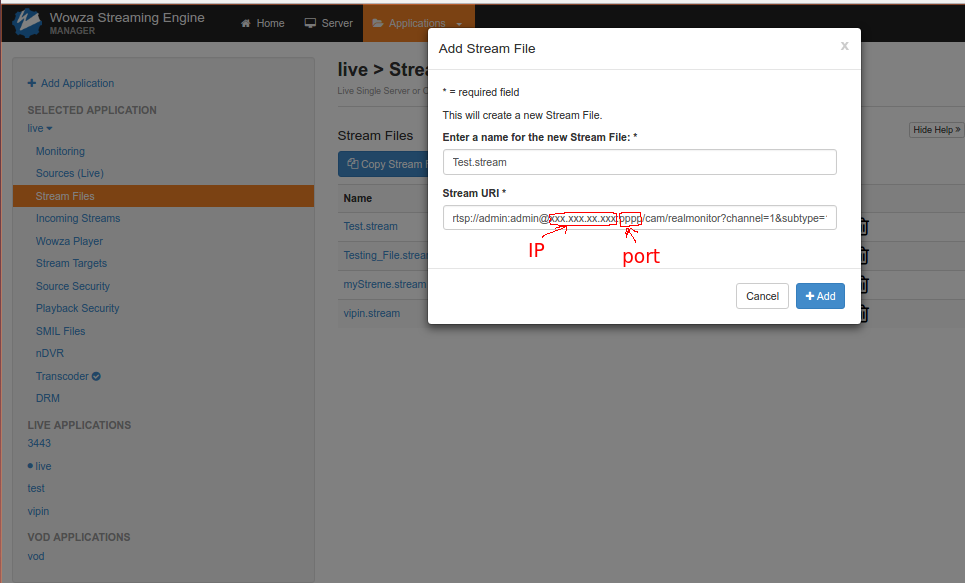Screen dimensions: 965x583
Task: Open the DRM sidebar item
Action: point(47,398)
